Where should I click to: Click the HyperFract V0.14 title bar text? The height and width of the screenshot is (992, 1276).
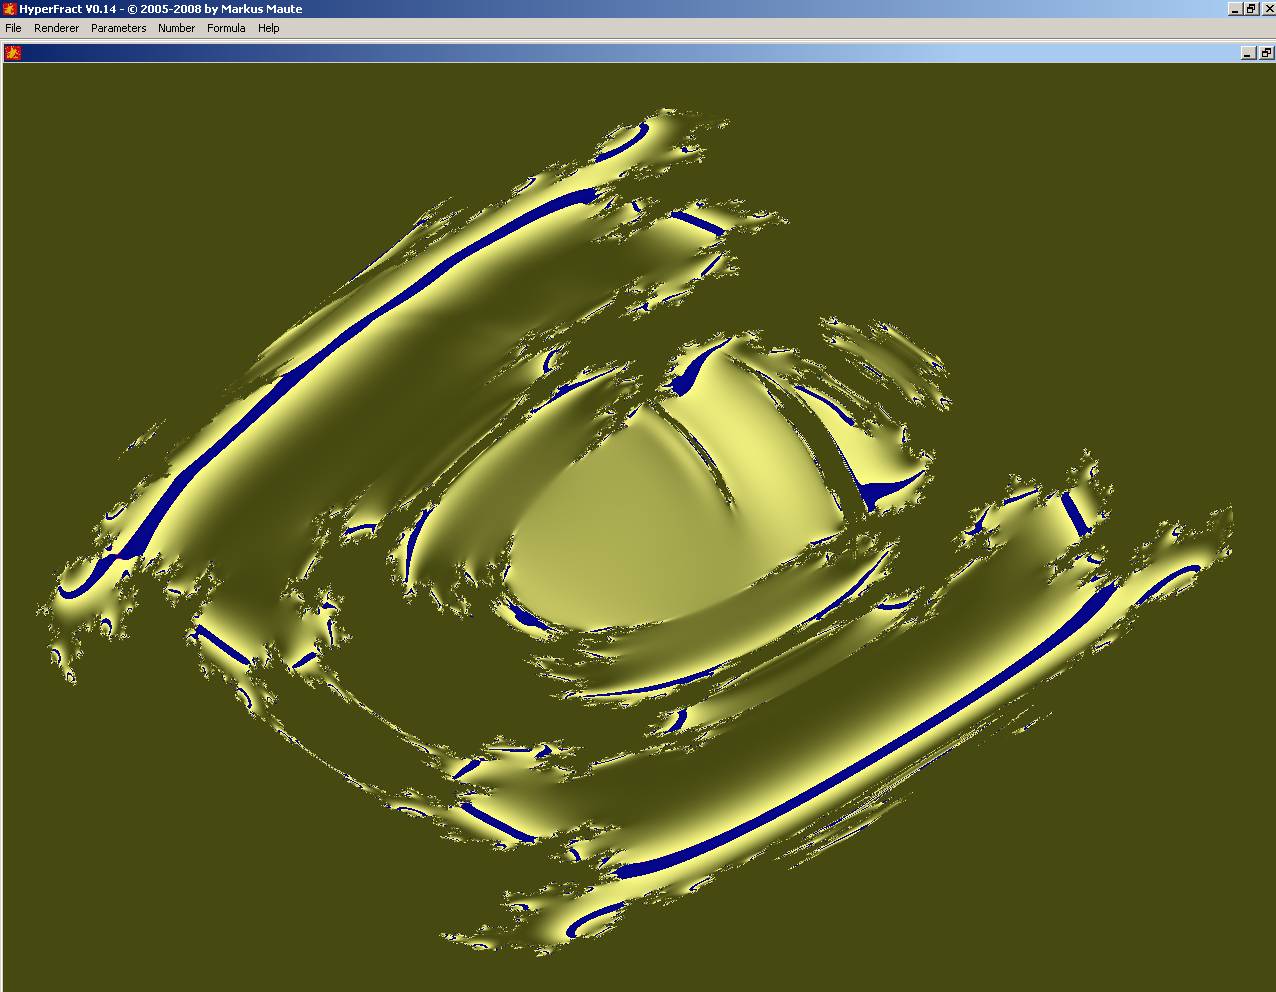pyautogui.click(x=160, y=9)
